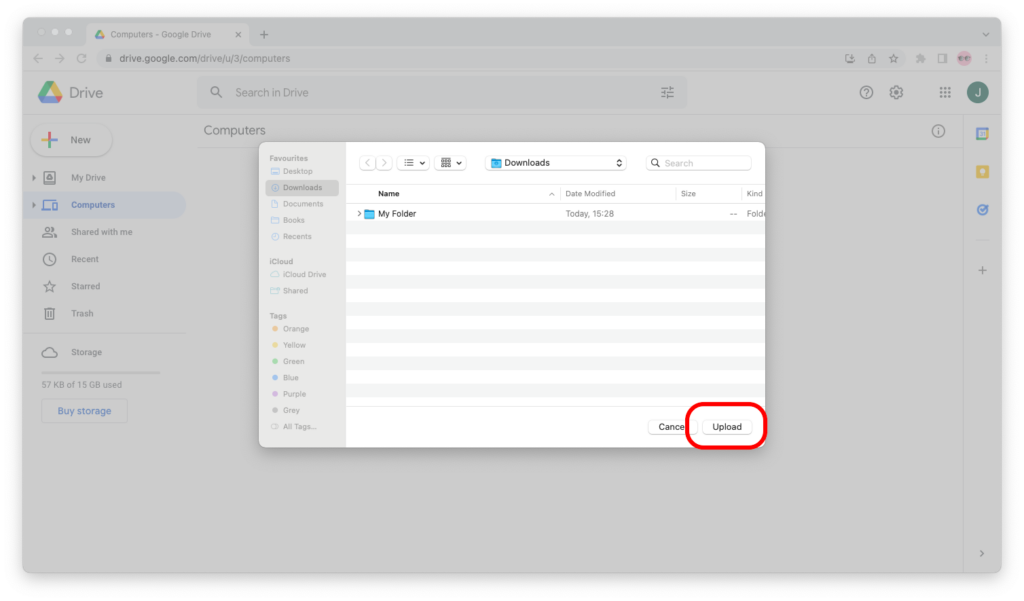
Task: Bookmark this page star icon
Action: click(x=893, y=59)
